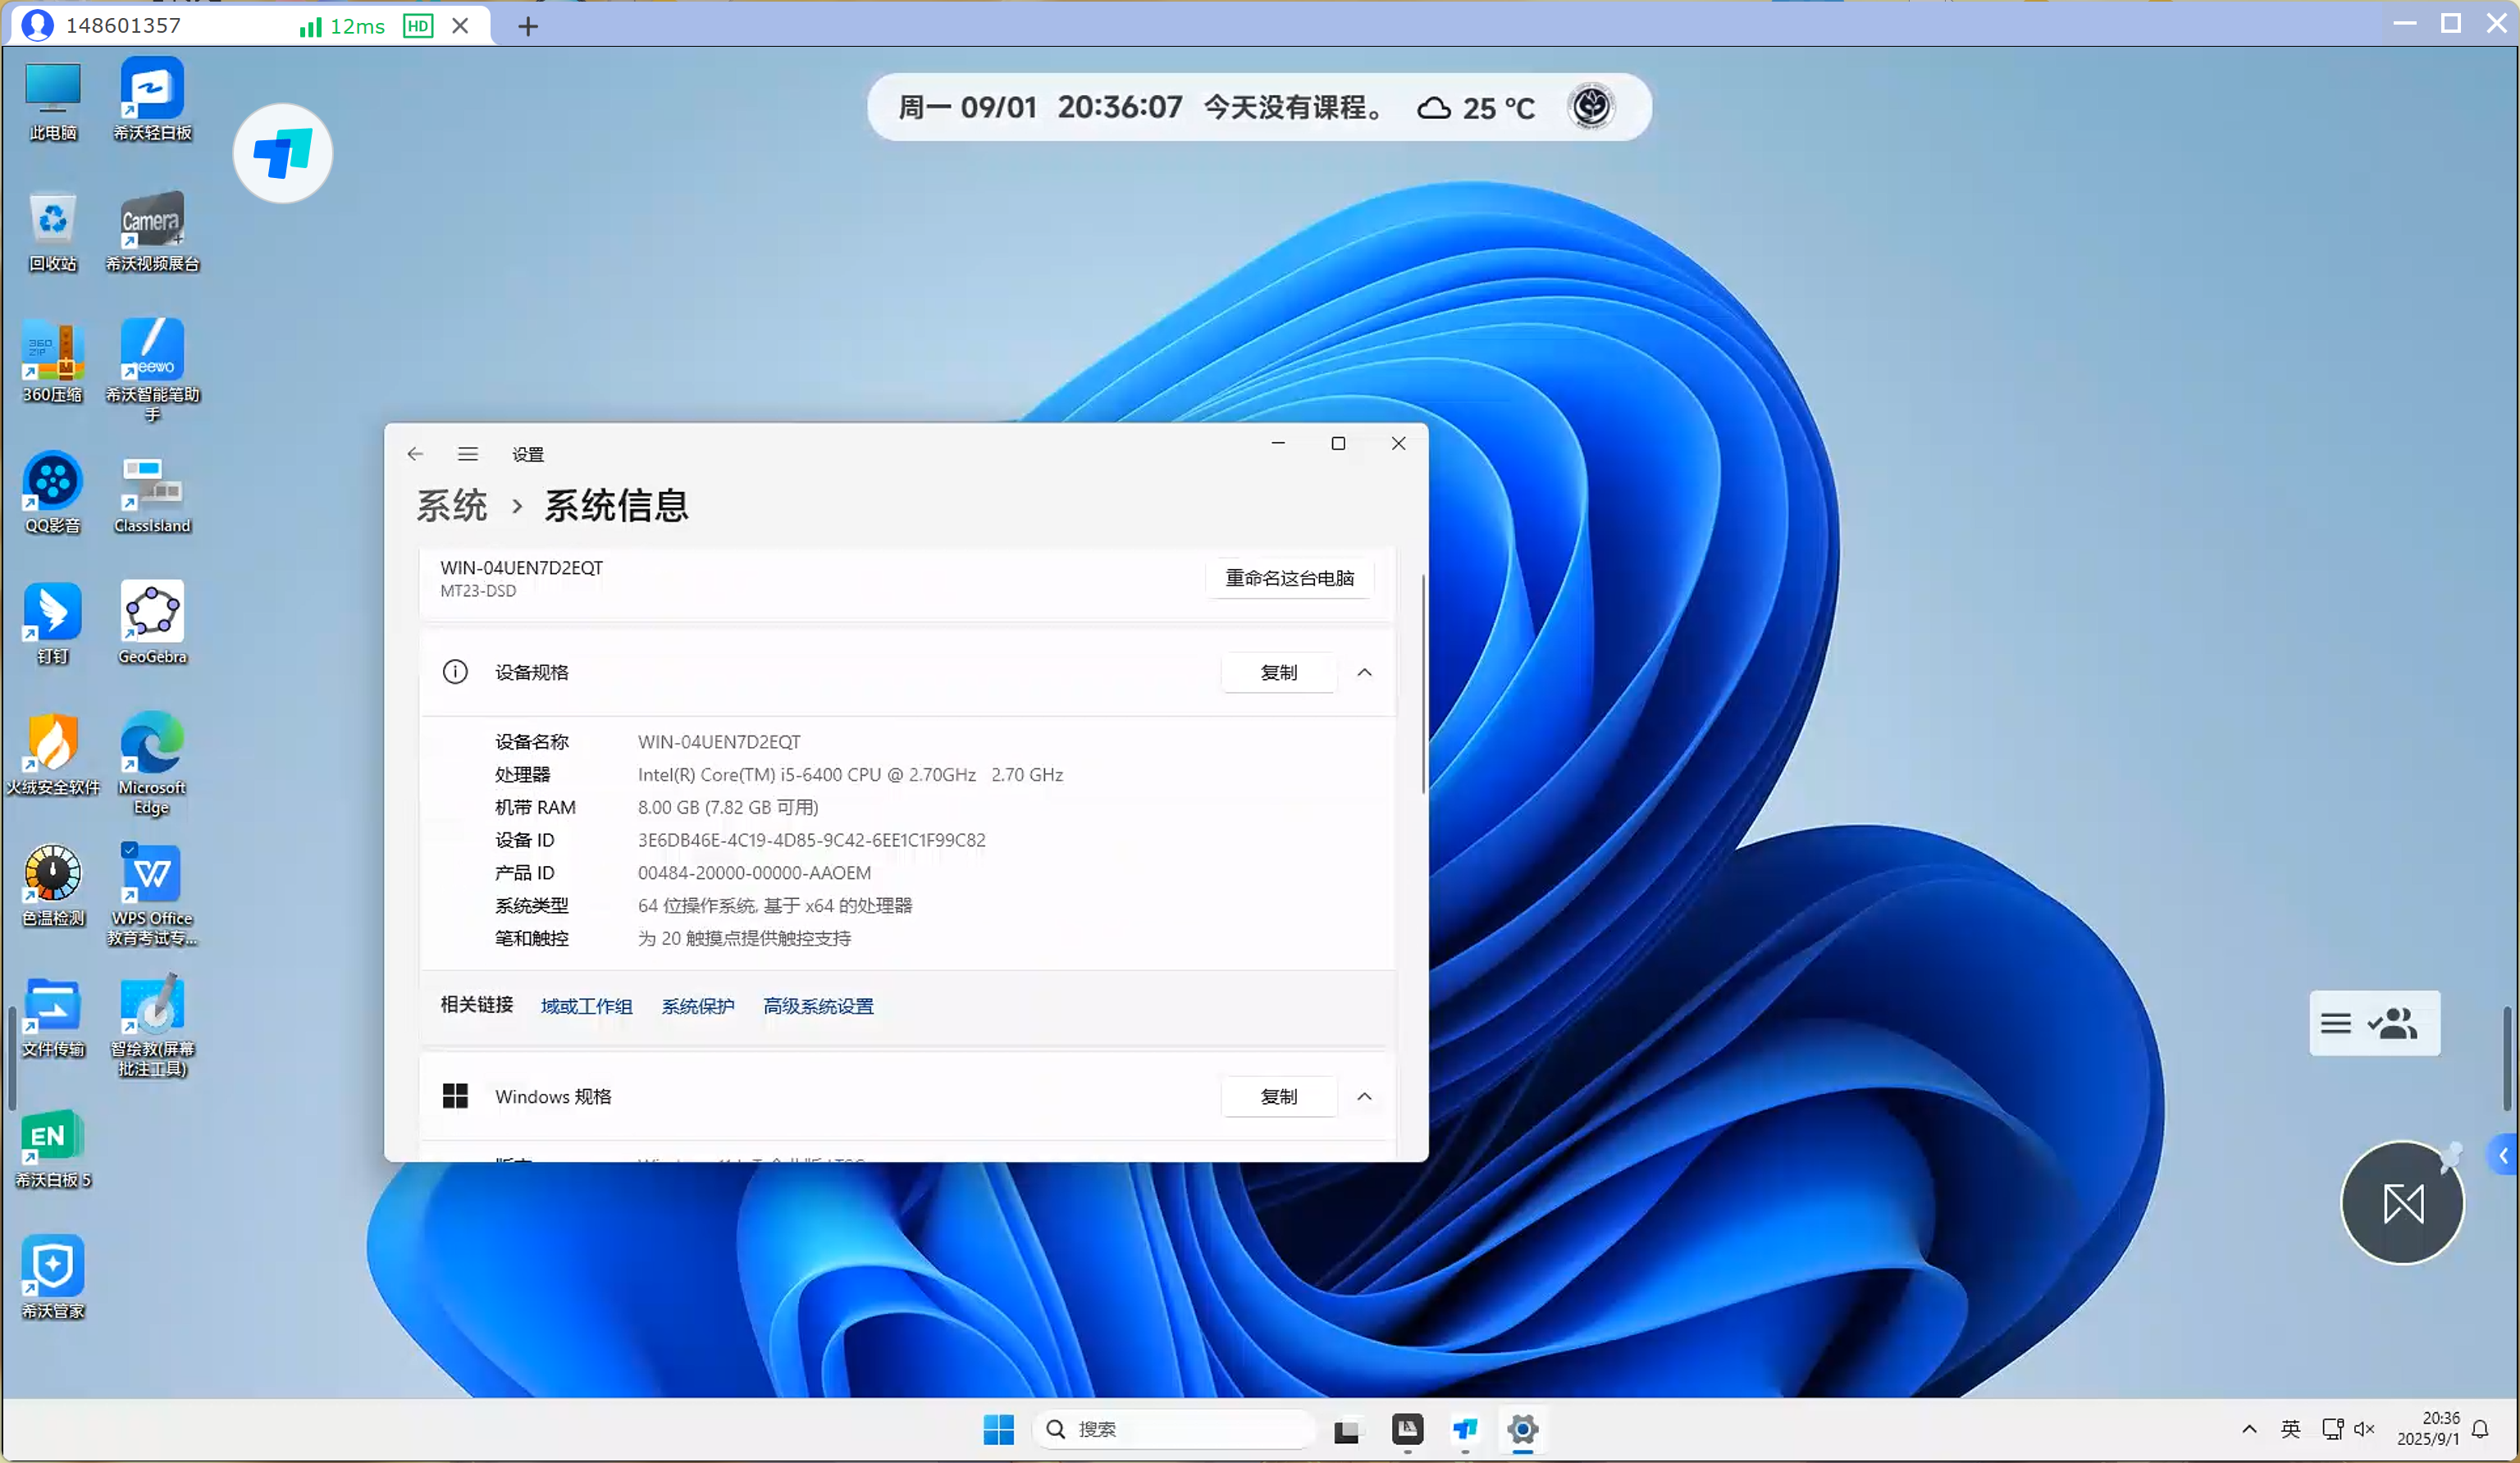Copy device specifications with 复制 button

[x=1278, y=672]
